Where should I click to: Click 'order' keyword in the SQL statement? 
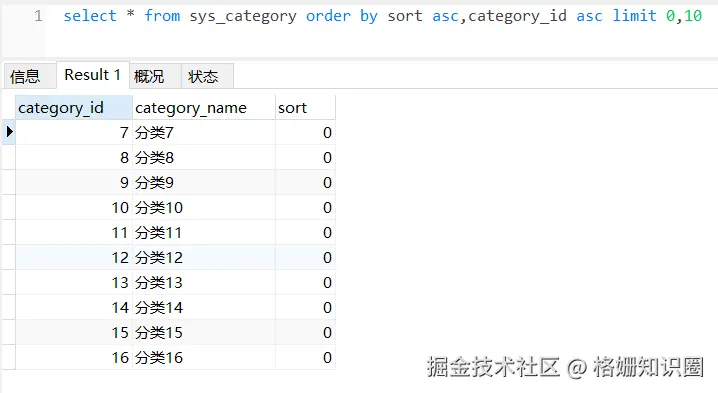(x=328, y=16)
